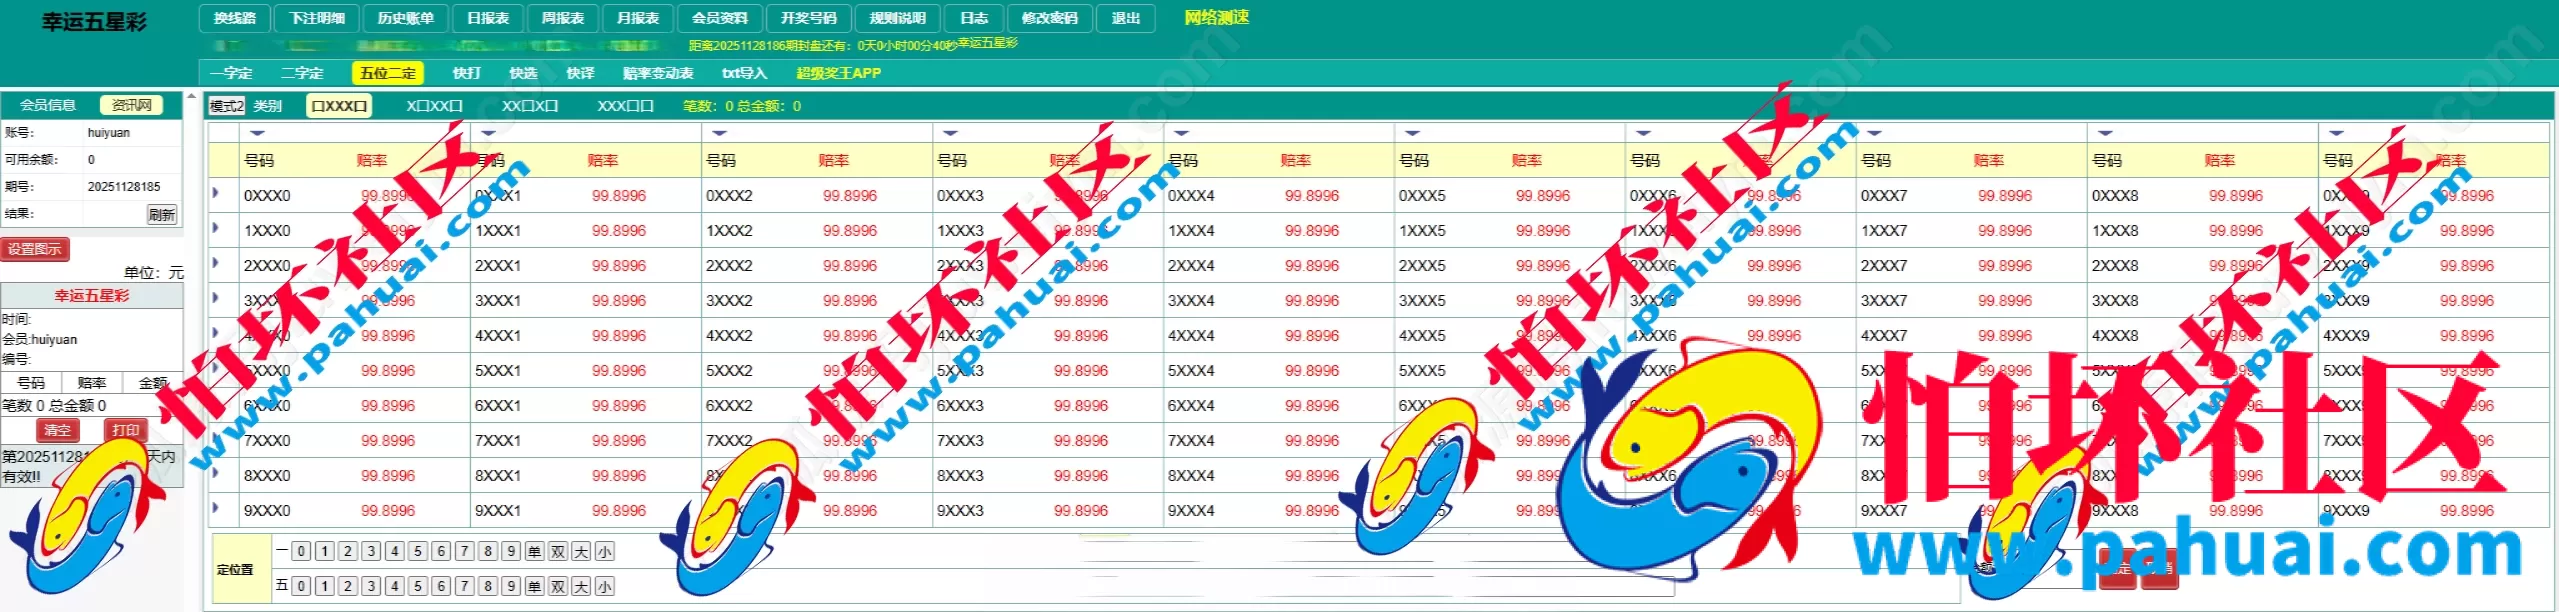Open 开奖号码 draw numbers
The image size is (2559, 612).
click(808, 18)
